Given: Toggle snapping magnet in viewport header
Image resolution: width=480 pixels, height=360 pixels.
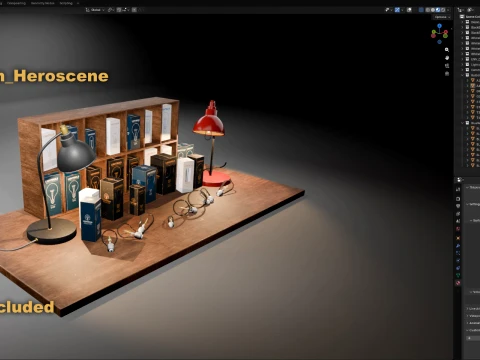Looking at the screenshot, I should [119, 10].
